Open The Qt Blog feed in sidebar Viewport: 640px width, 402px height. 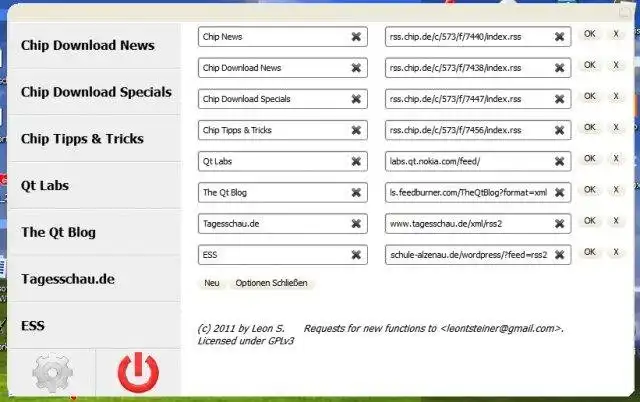tap(94, 232)
